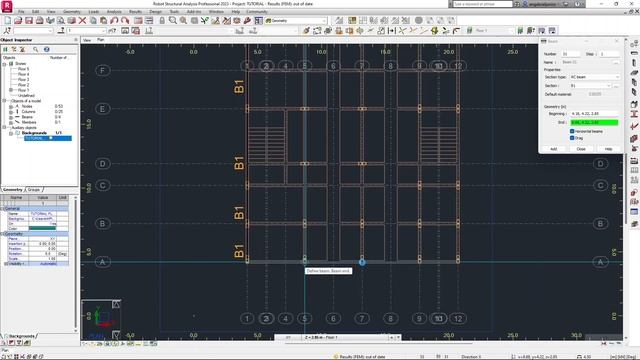
Task: Click the green Color swatch in properties
Action: [42, 229]
